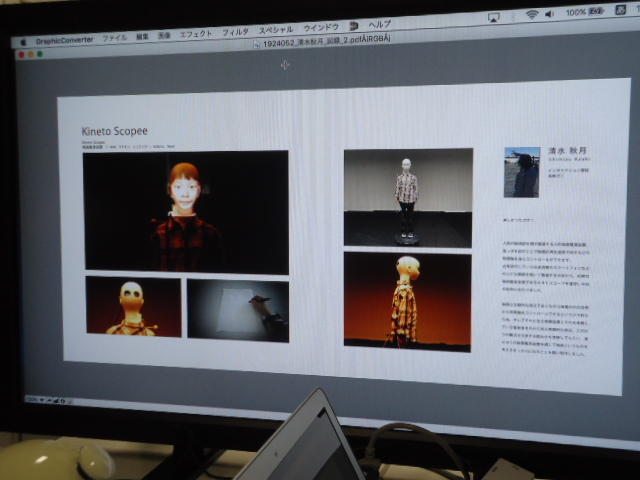
Task: Click the volume speaker icon
Action: click(x=549, y=14)
